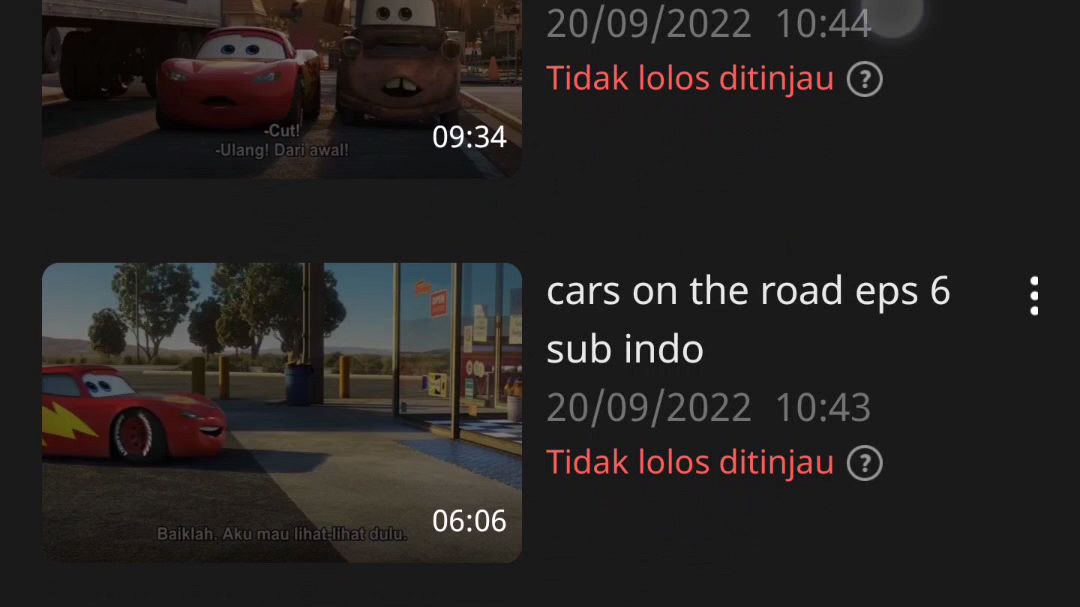Click the blue trash barrel in eps 6 thumbnail
The height and width of the screenshot is (607, 1080).
297,383
